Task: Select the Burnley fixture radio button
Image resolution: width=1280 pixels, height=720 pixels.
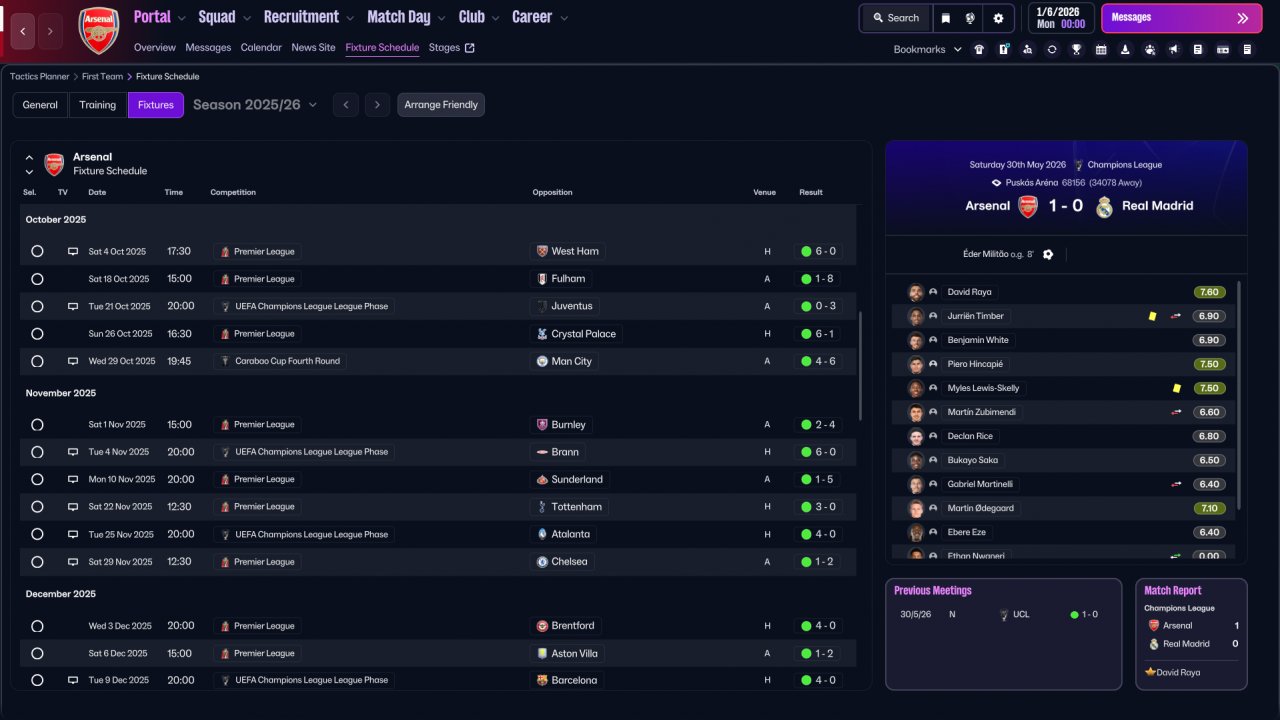Action: pyautogui.click(x=37, y=425)
